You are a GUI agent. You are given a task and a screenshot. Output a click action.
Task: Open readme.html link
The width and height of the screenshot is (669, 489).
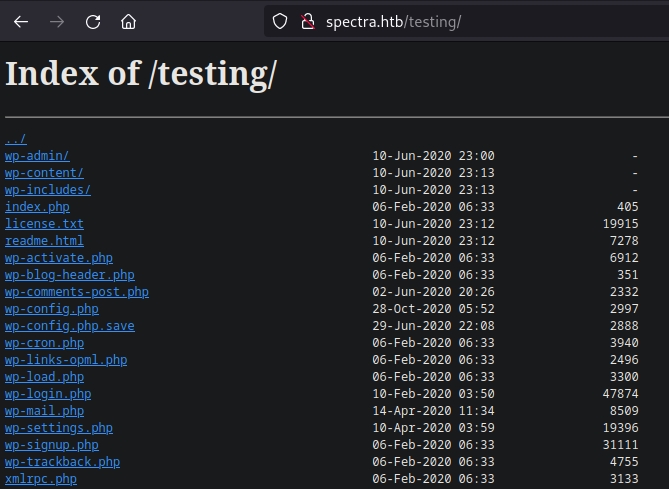click(x=44, y=241)
